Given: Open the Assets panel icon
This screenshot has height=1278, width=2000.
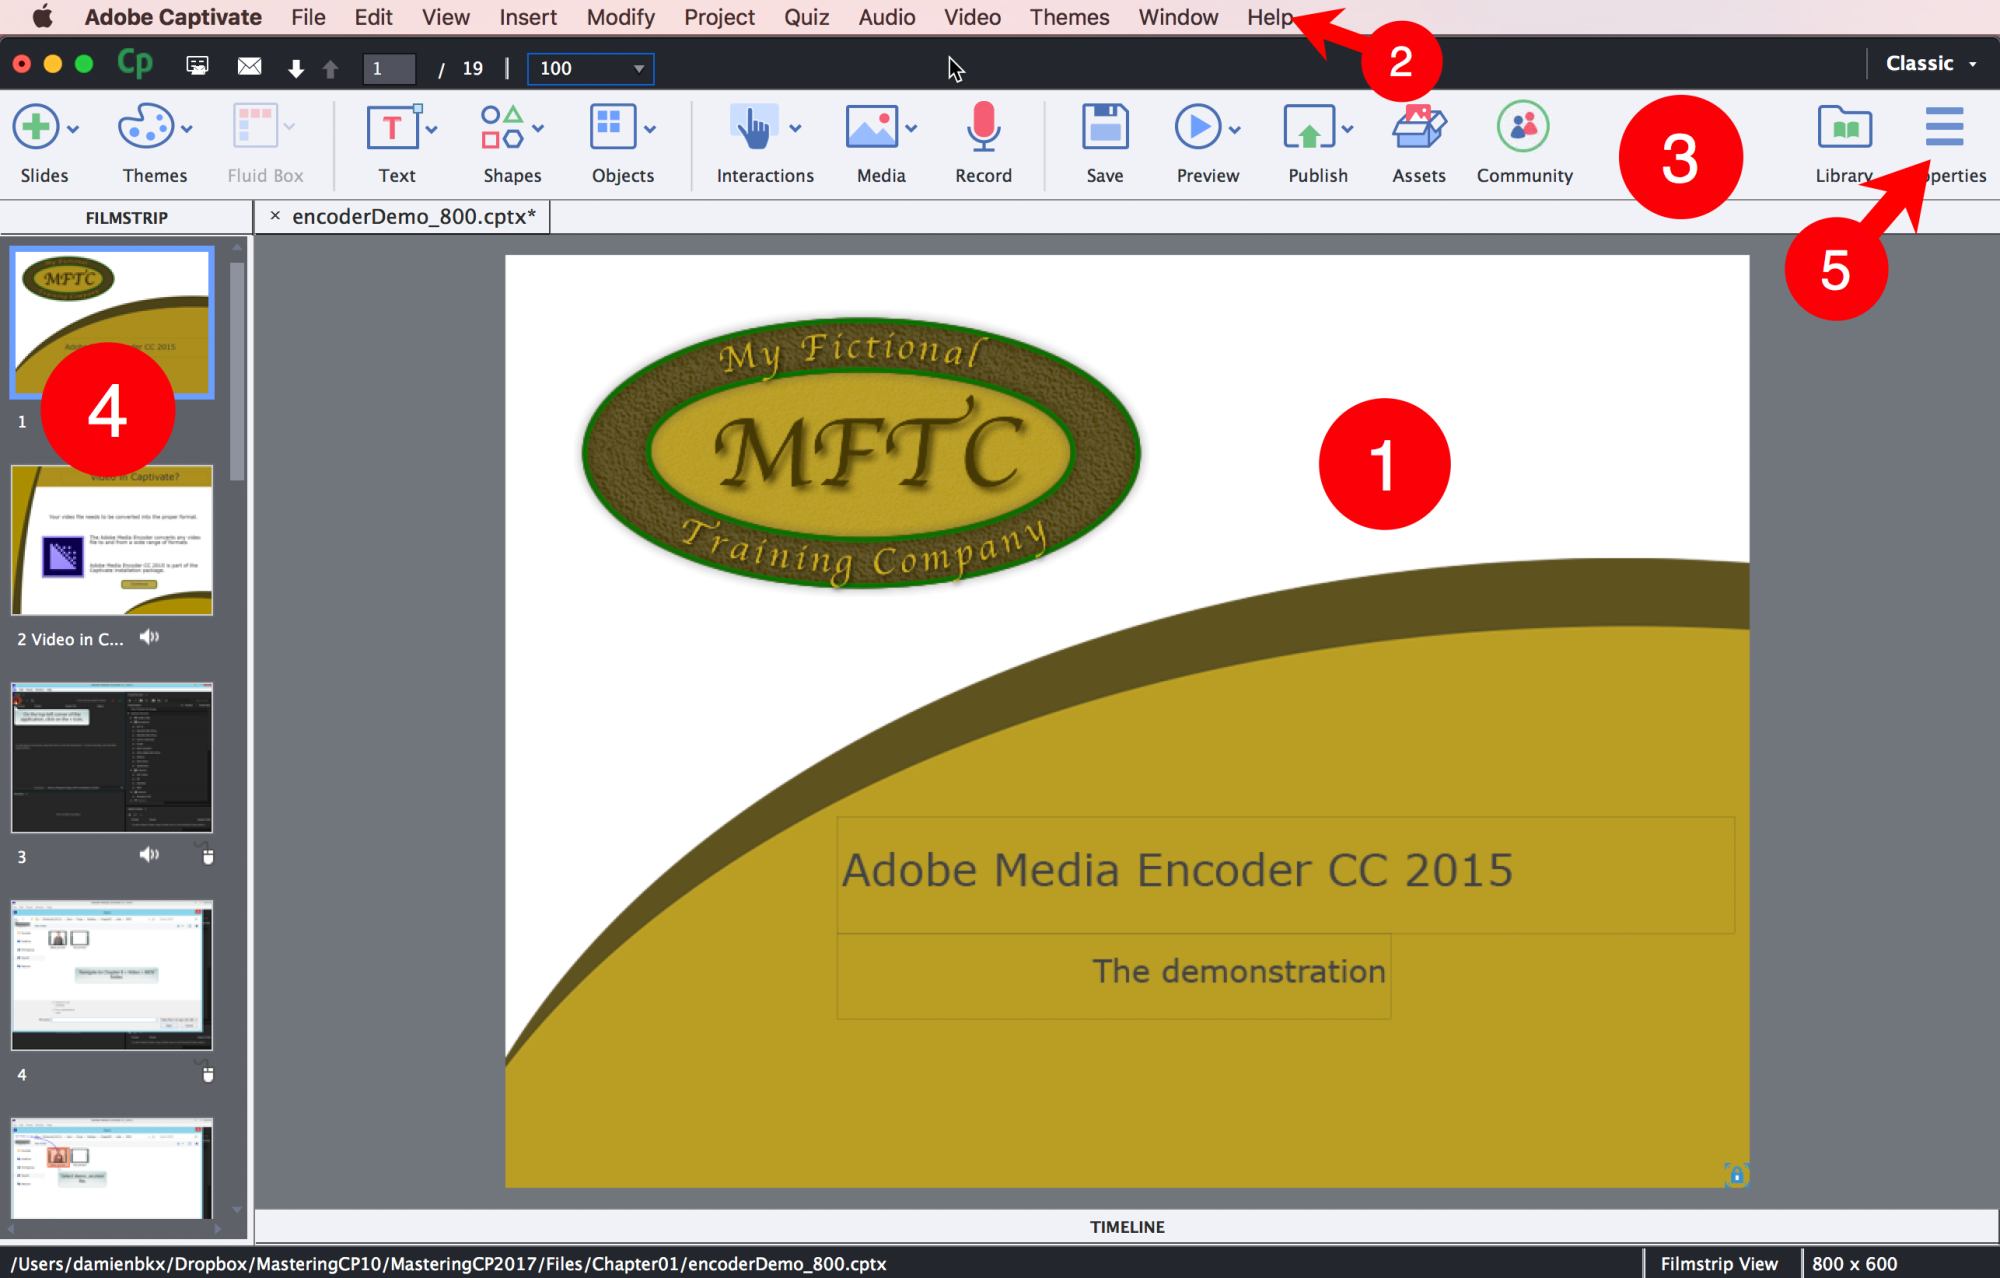Looking at the screenshot, I should click(x=1419, y=127).
